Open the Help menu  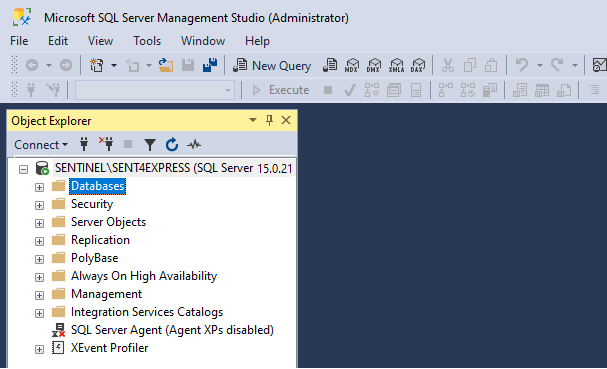click(x=257, y=41)
